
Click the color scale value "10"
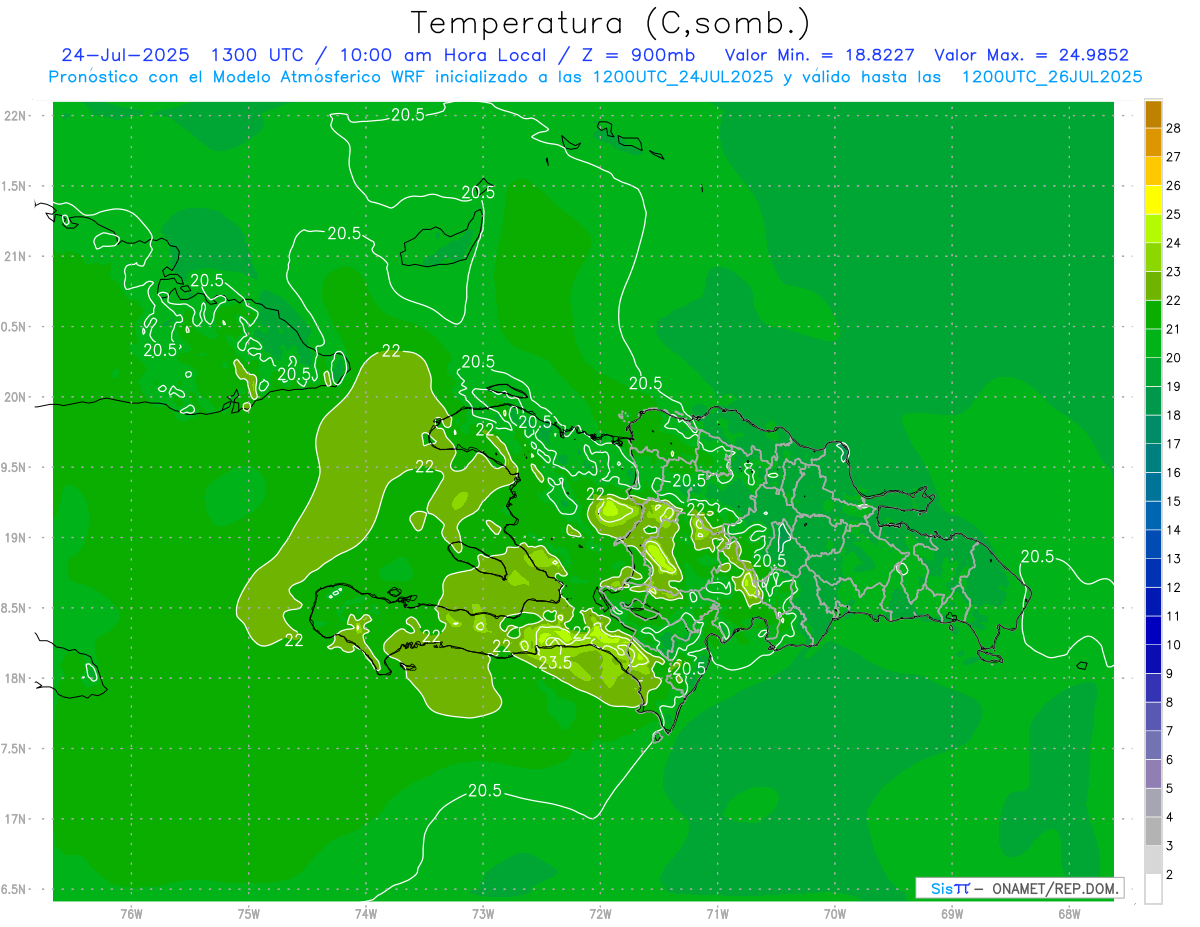click(x=1173, y=645)
